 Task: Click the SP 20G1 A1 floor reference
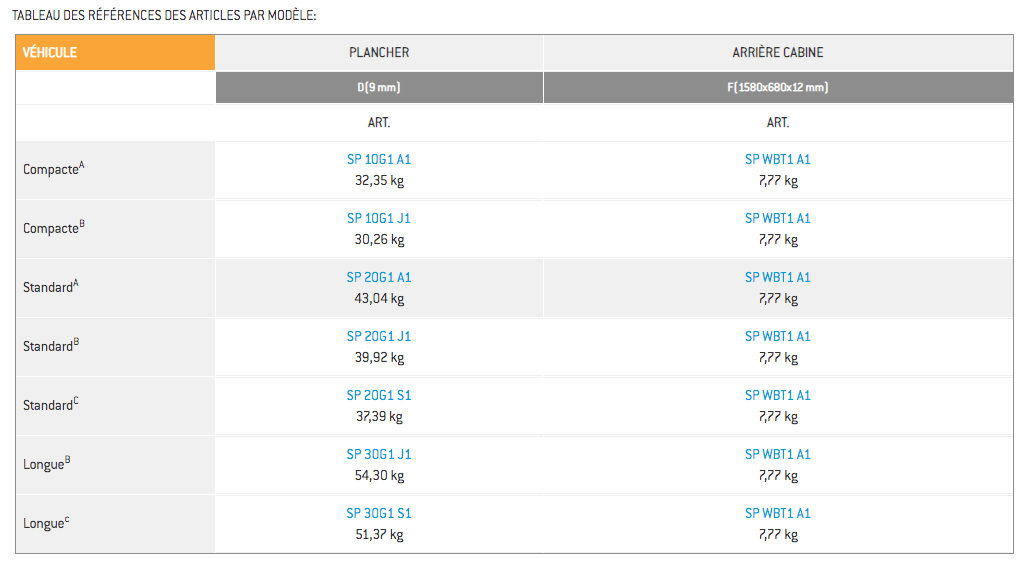[x=379, y=277]
